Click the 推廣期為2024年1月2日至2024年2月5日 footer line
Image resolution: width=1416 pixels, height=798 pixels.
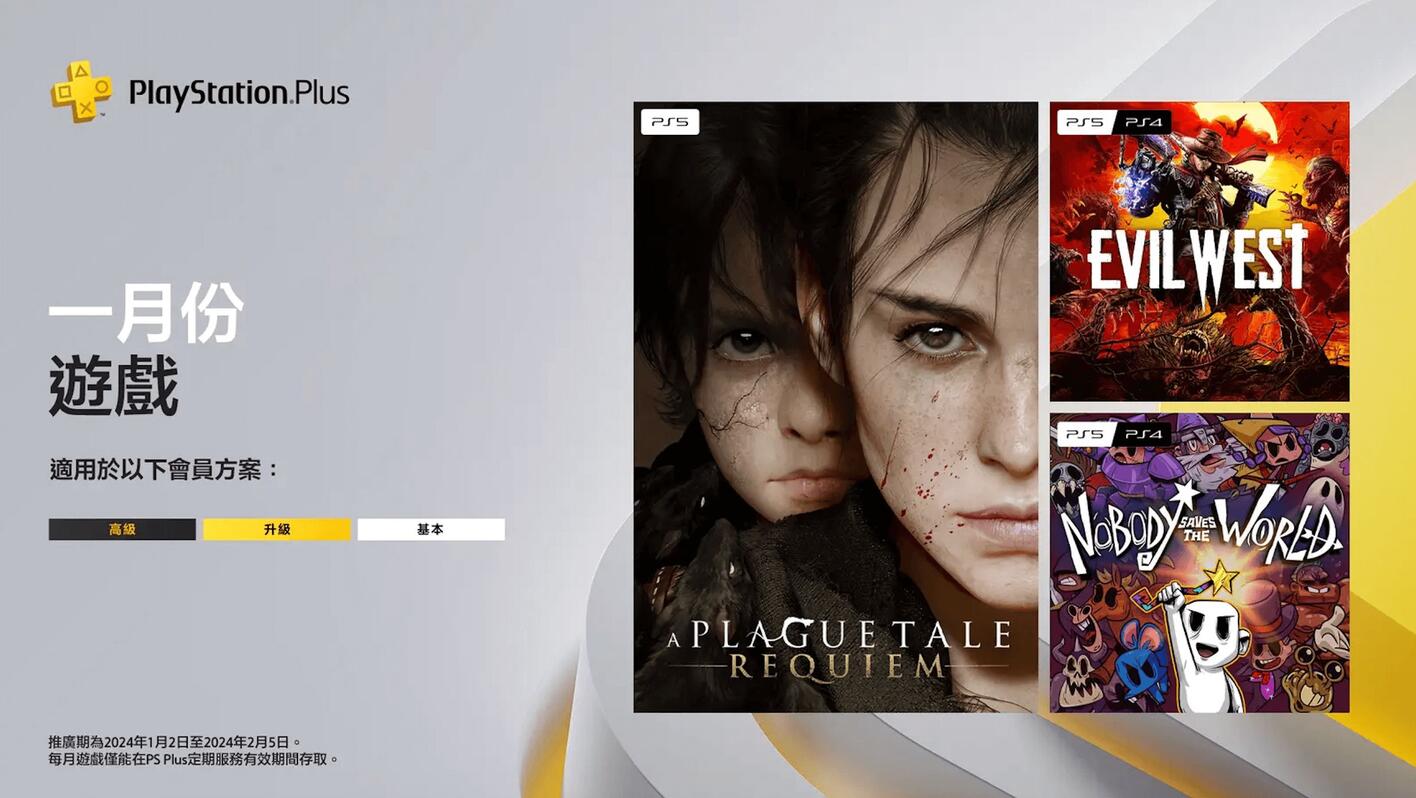pyautogui.click(x=176, y=742)
